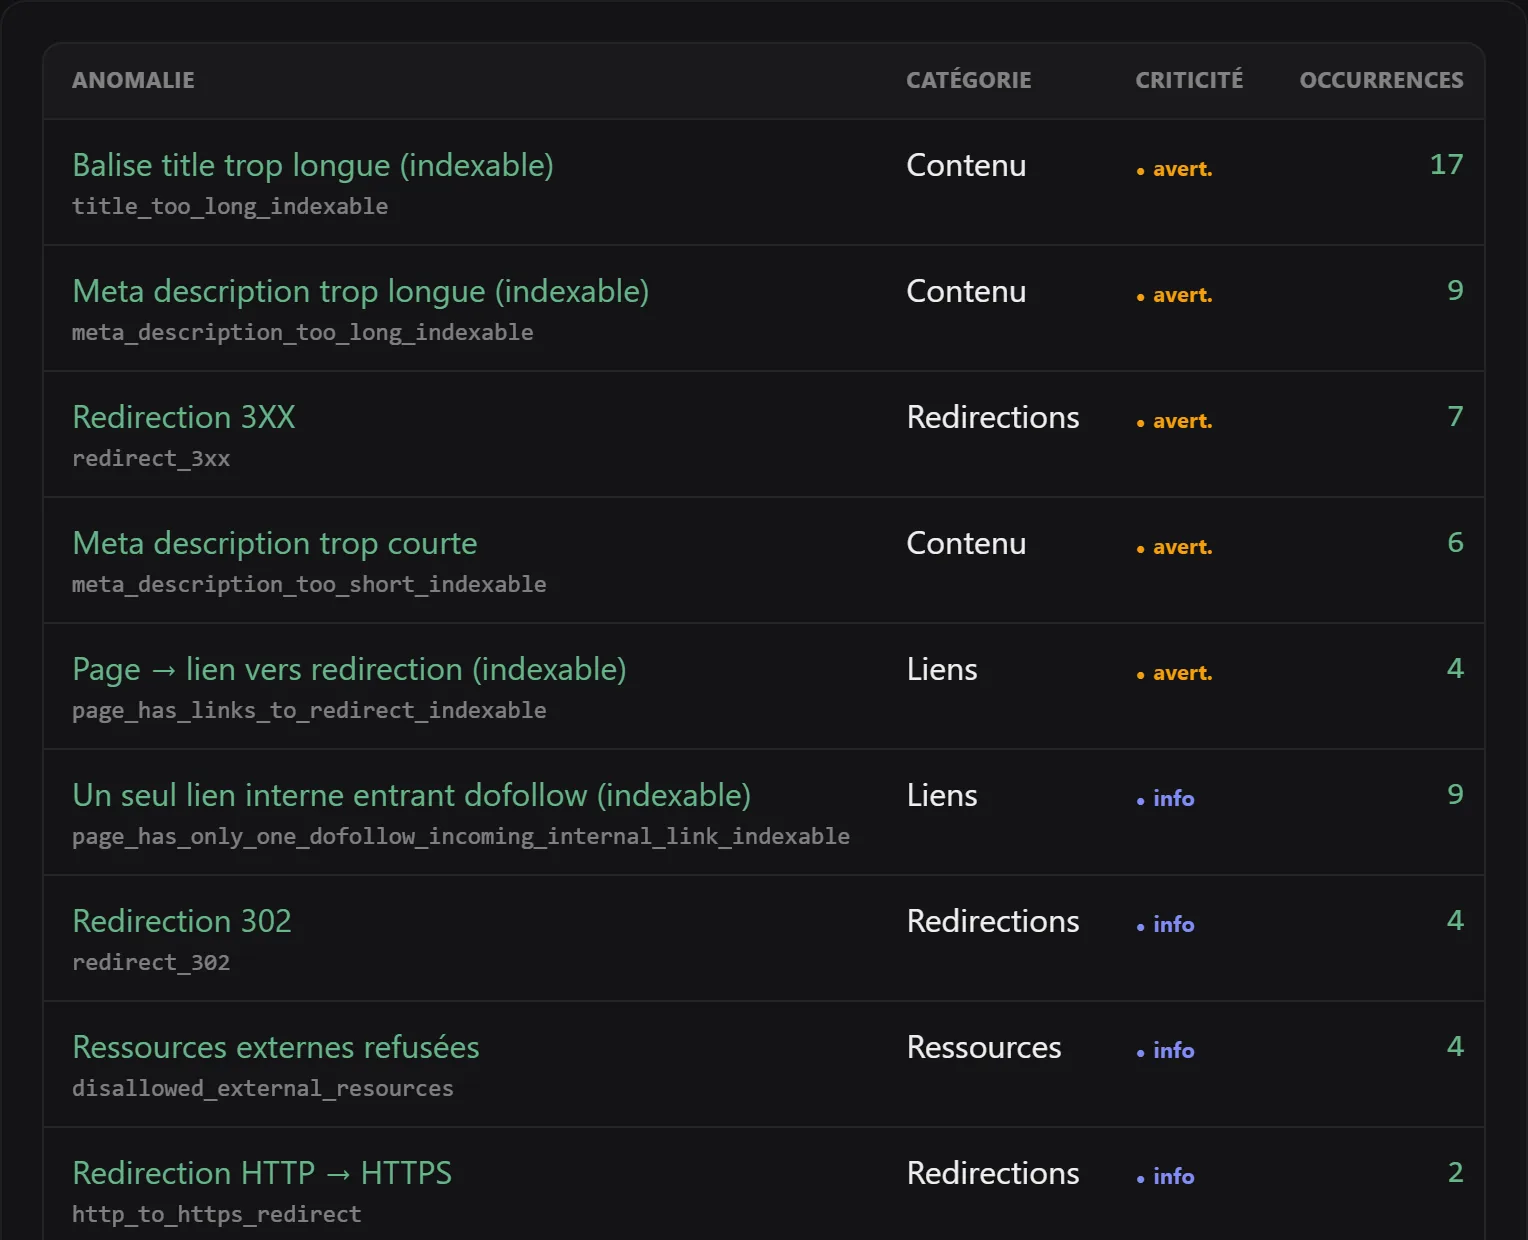Click 'Contenu' category in Balise title row

[966, 166]
